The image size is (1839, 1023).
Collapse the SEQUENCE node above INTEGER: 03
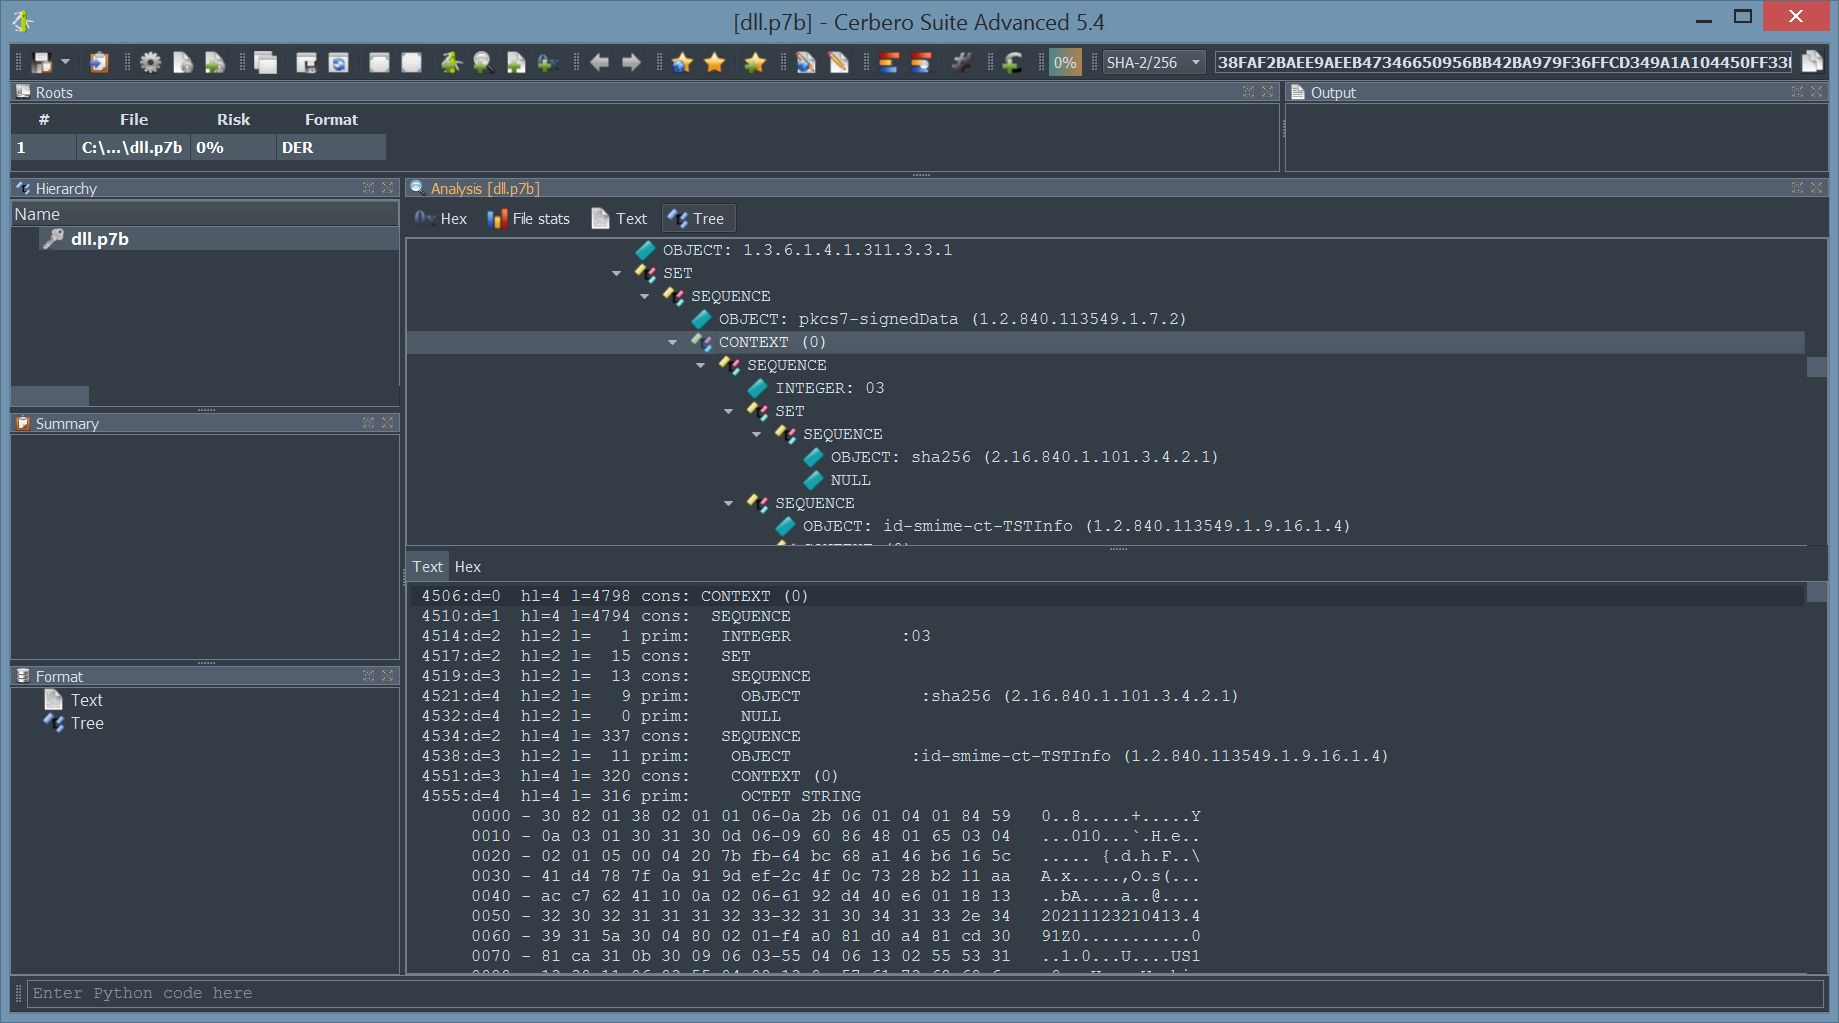[701, 365]
